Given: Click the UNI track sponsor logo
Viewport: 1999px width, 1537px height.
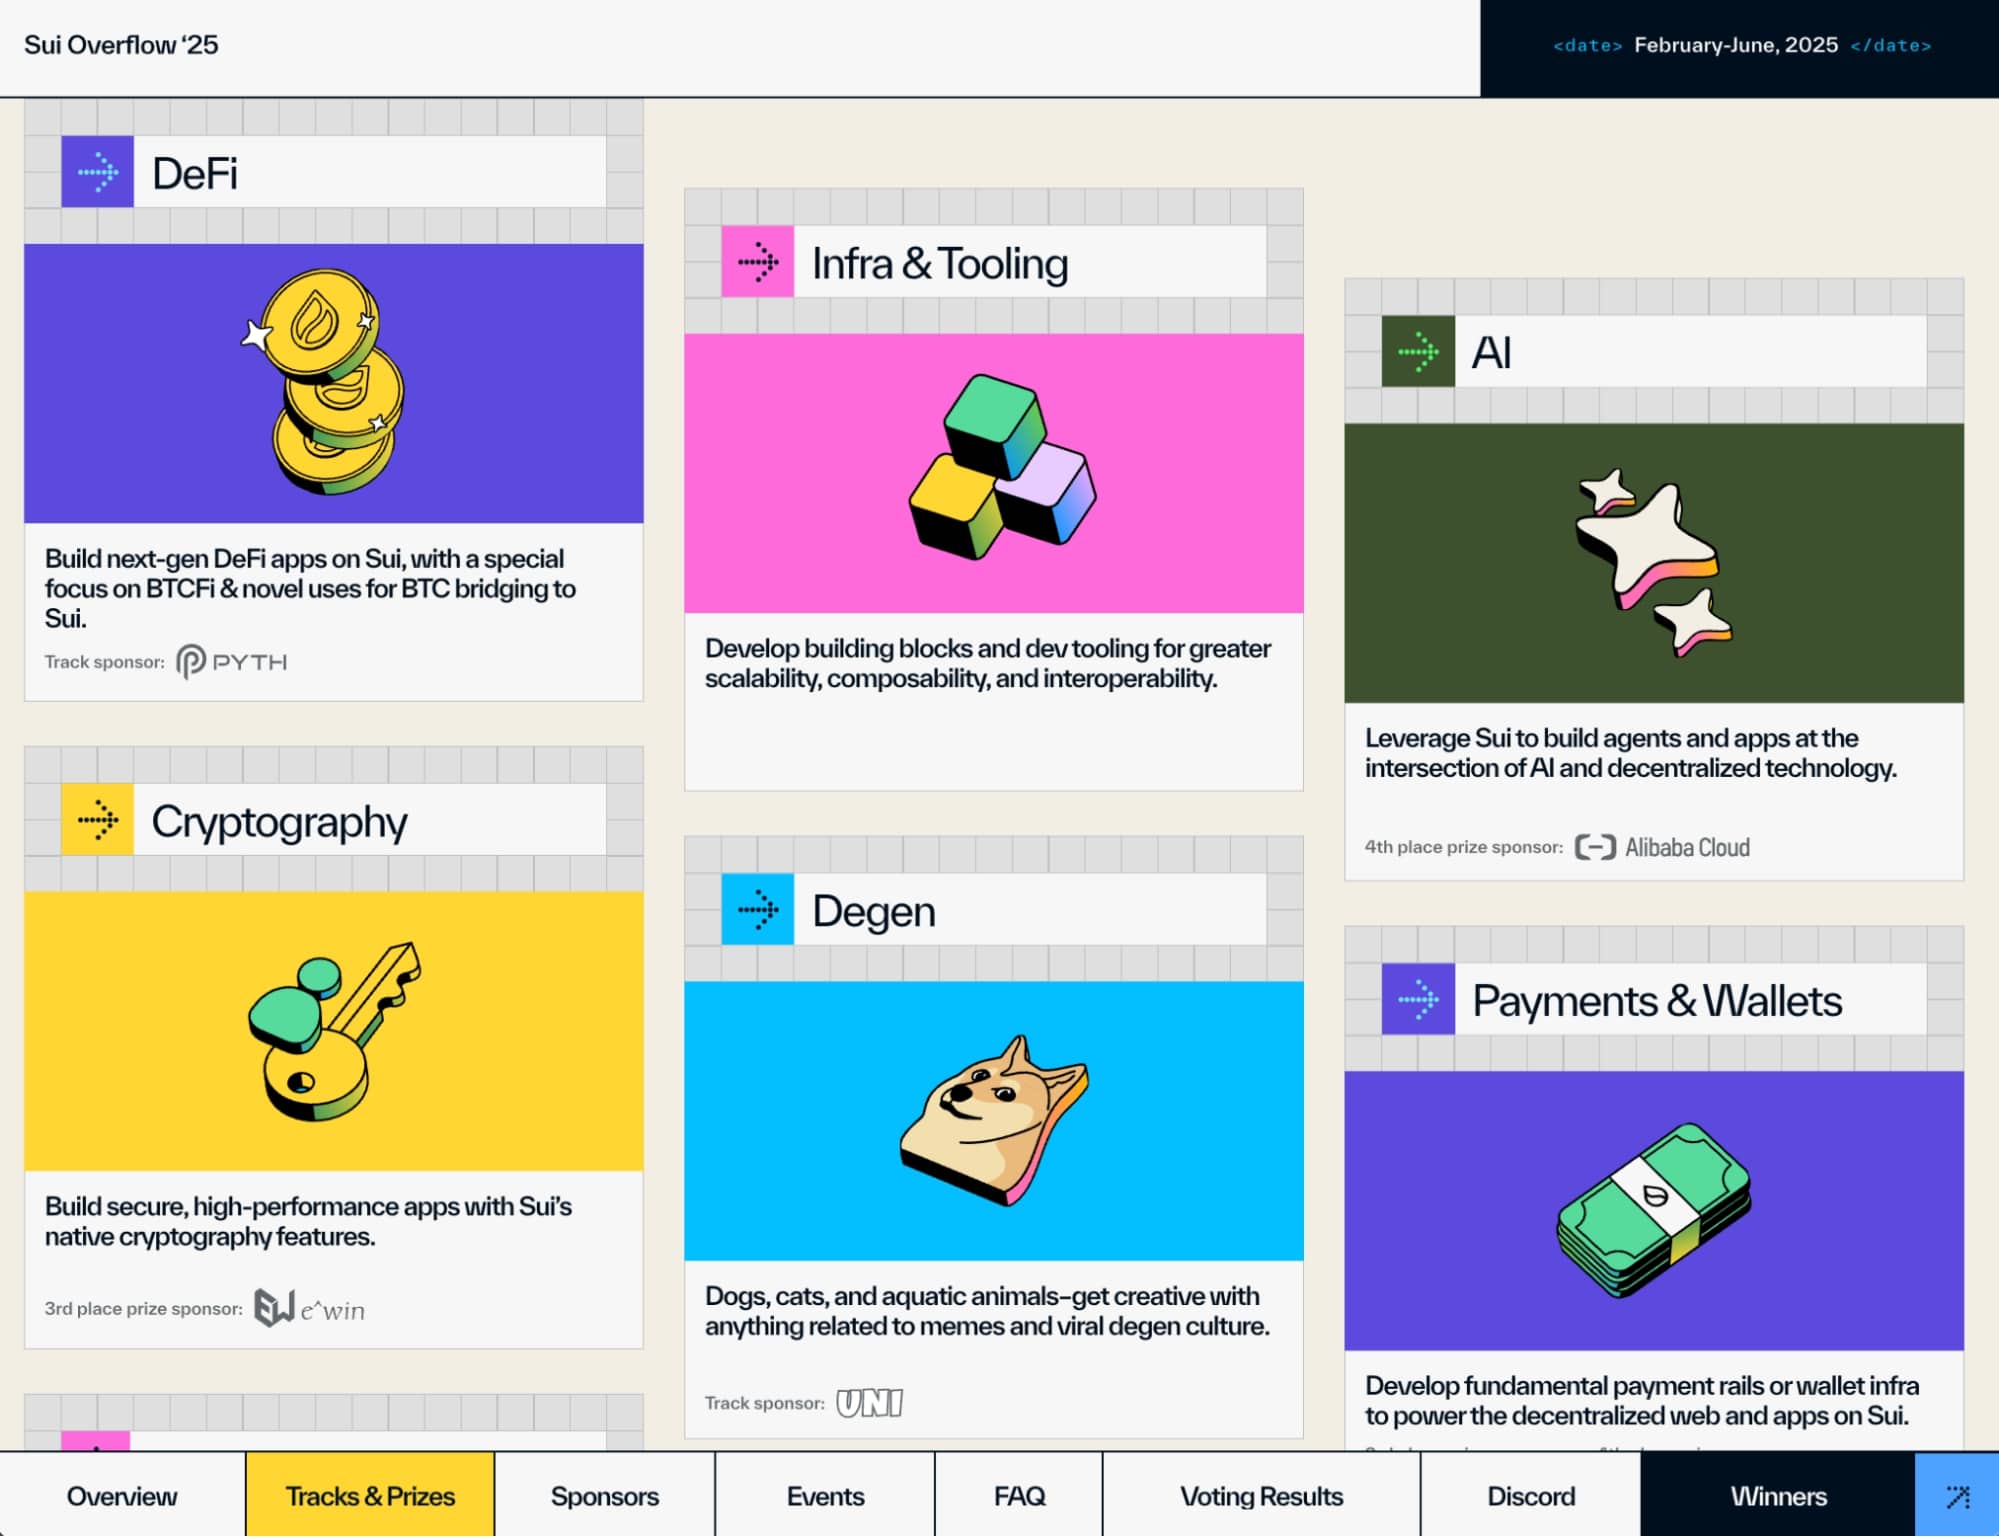Looking at the screenshot, I should click(x=869, y=1403).
